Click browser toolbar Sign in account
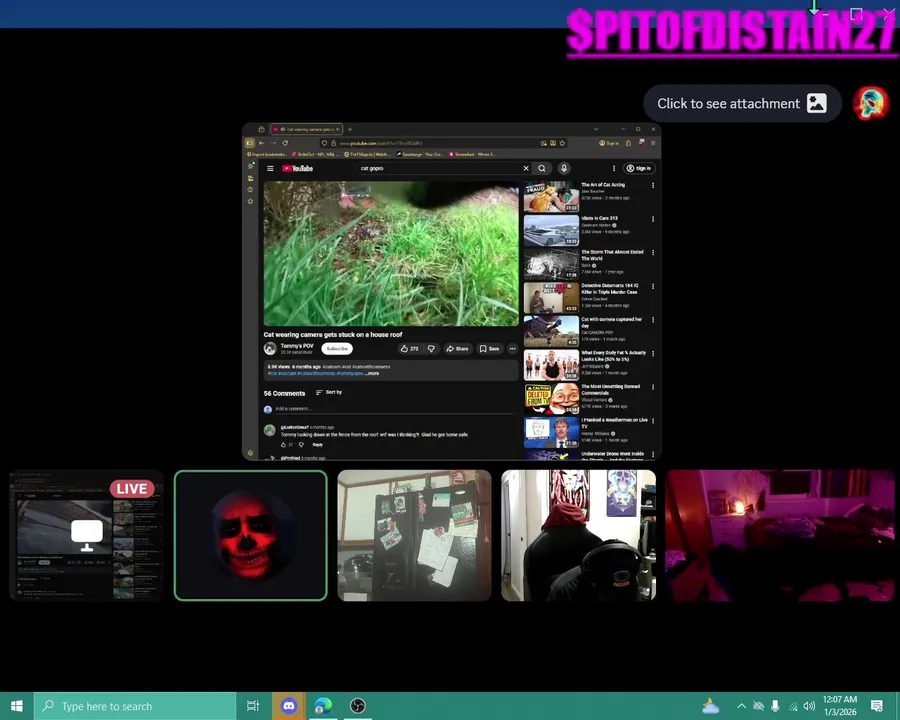The height and width of the screenshot is (720, 900). point(609,143)
